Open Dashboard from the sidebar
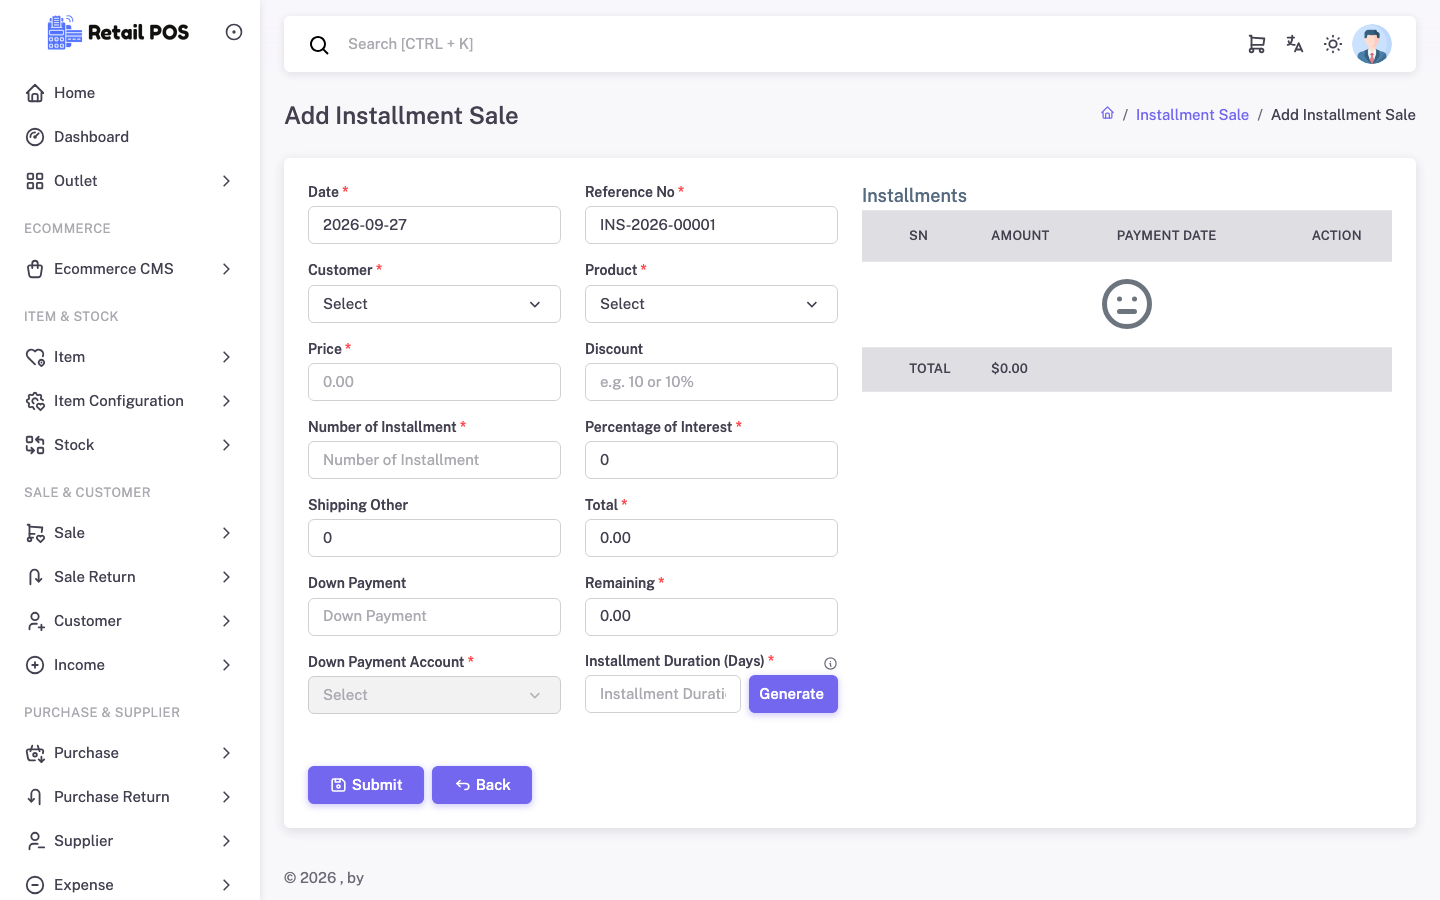Image resolution: width=1440 pixels, height=900 pixels. pyautogui.click(x=130, y=137)
